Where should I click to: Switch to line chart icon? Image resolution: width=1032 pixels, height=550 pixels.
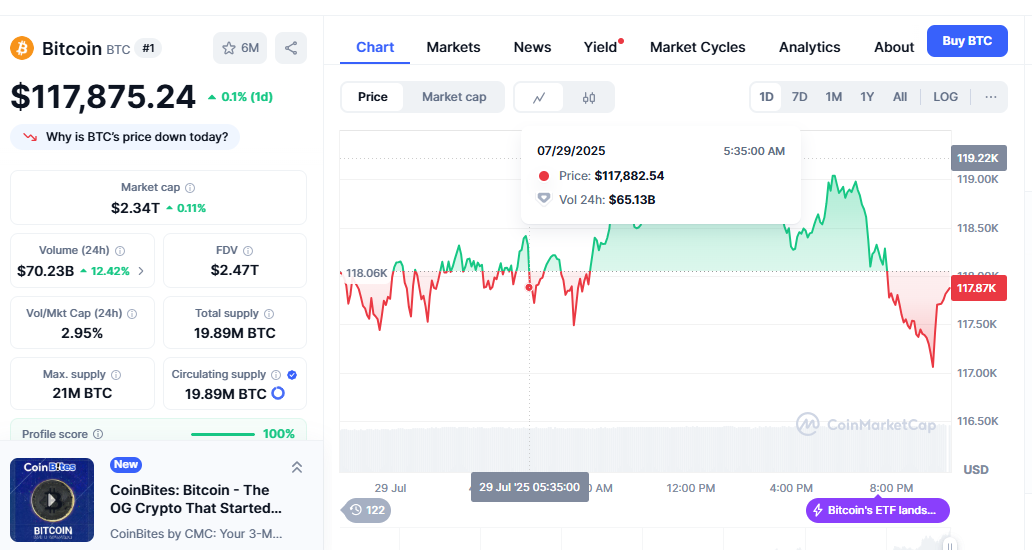(539, 97)
